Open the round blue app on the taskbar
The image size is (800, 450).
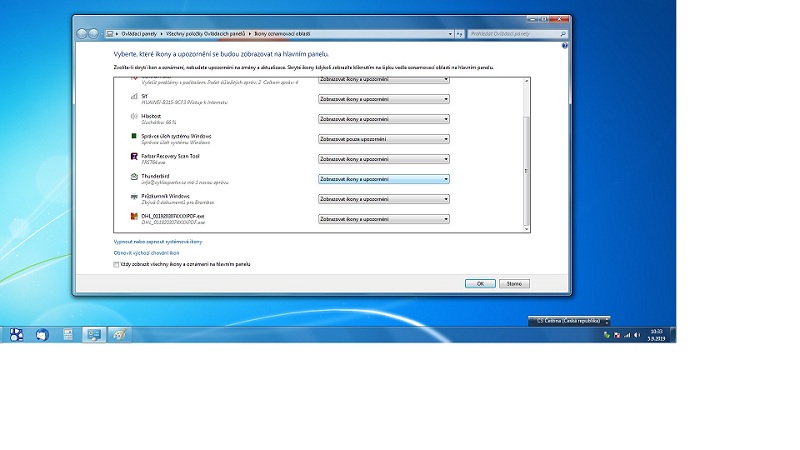pyautogui.click(x=42, y=335)
